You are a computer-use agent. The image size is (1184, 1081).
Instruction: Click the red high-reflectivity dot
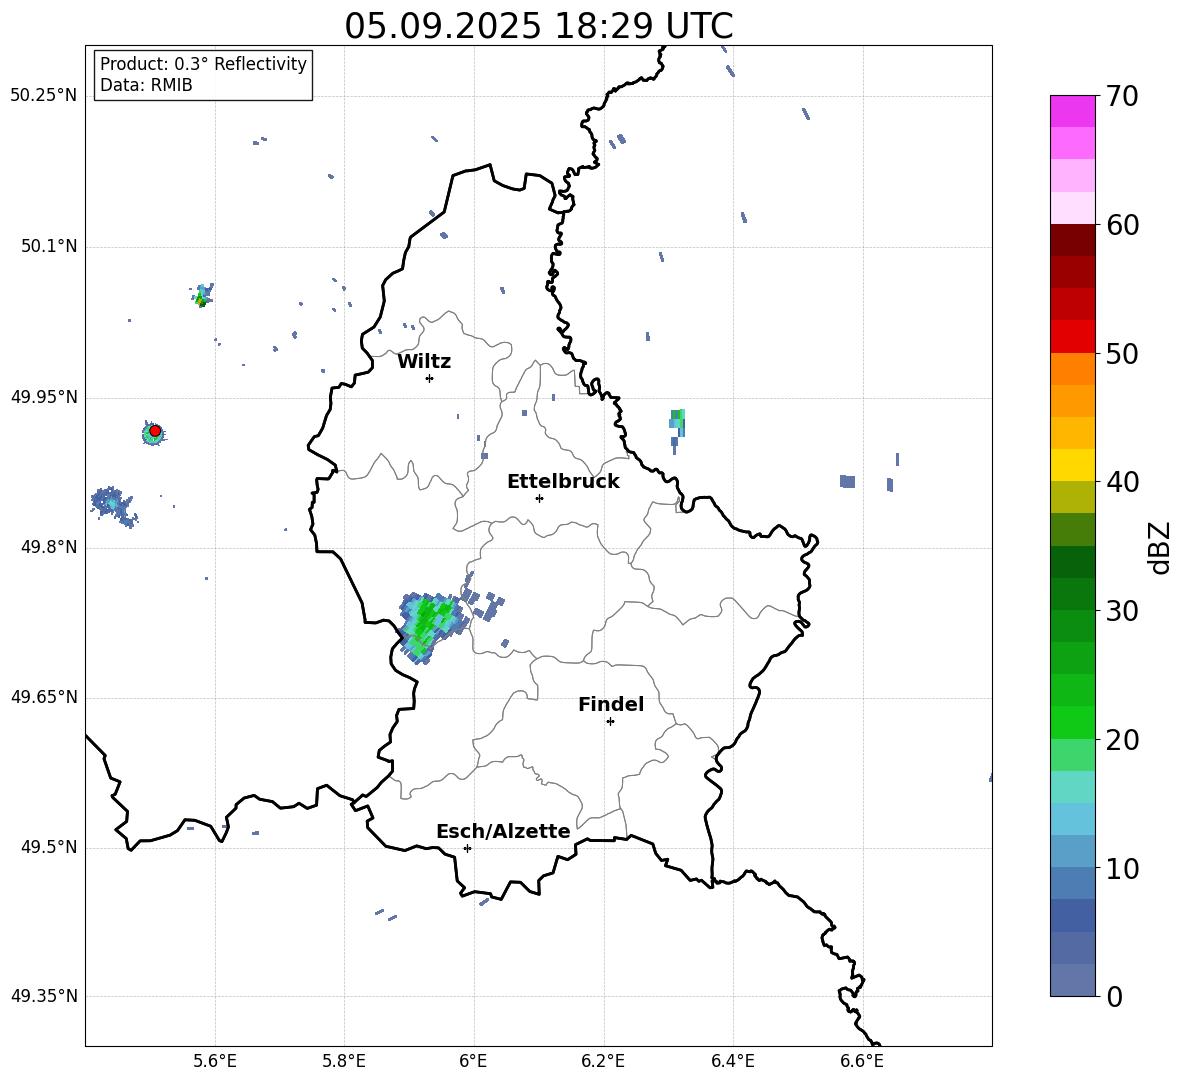pyautogui.click(x=155, y=431)
